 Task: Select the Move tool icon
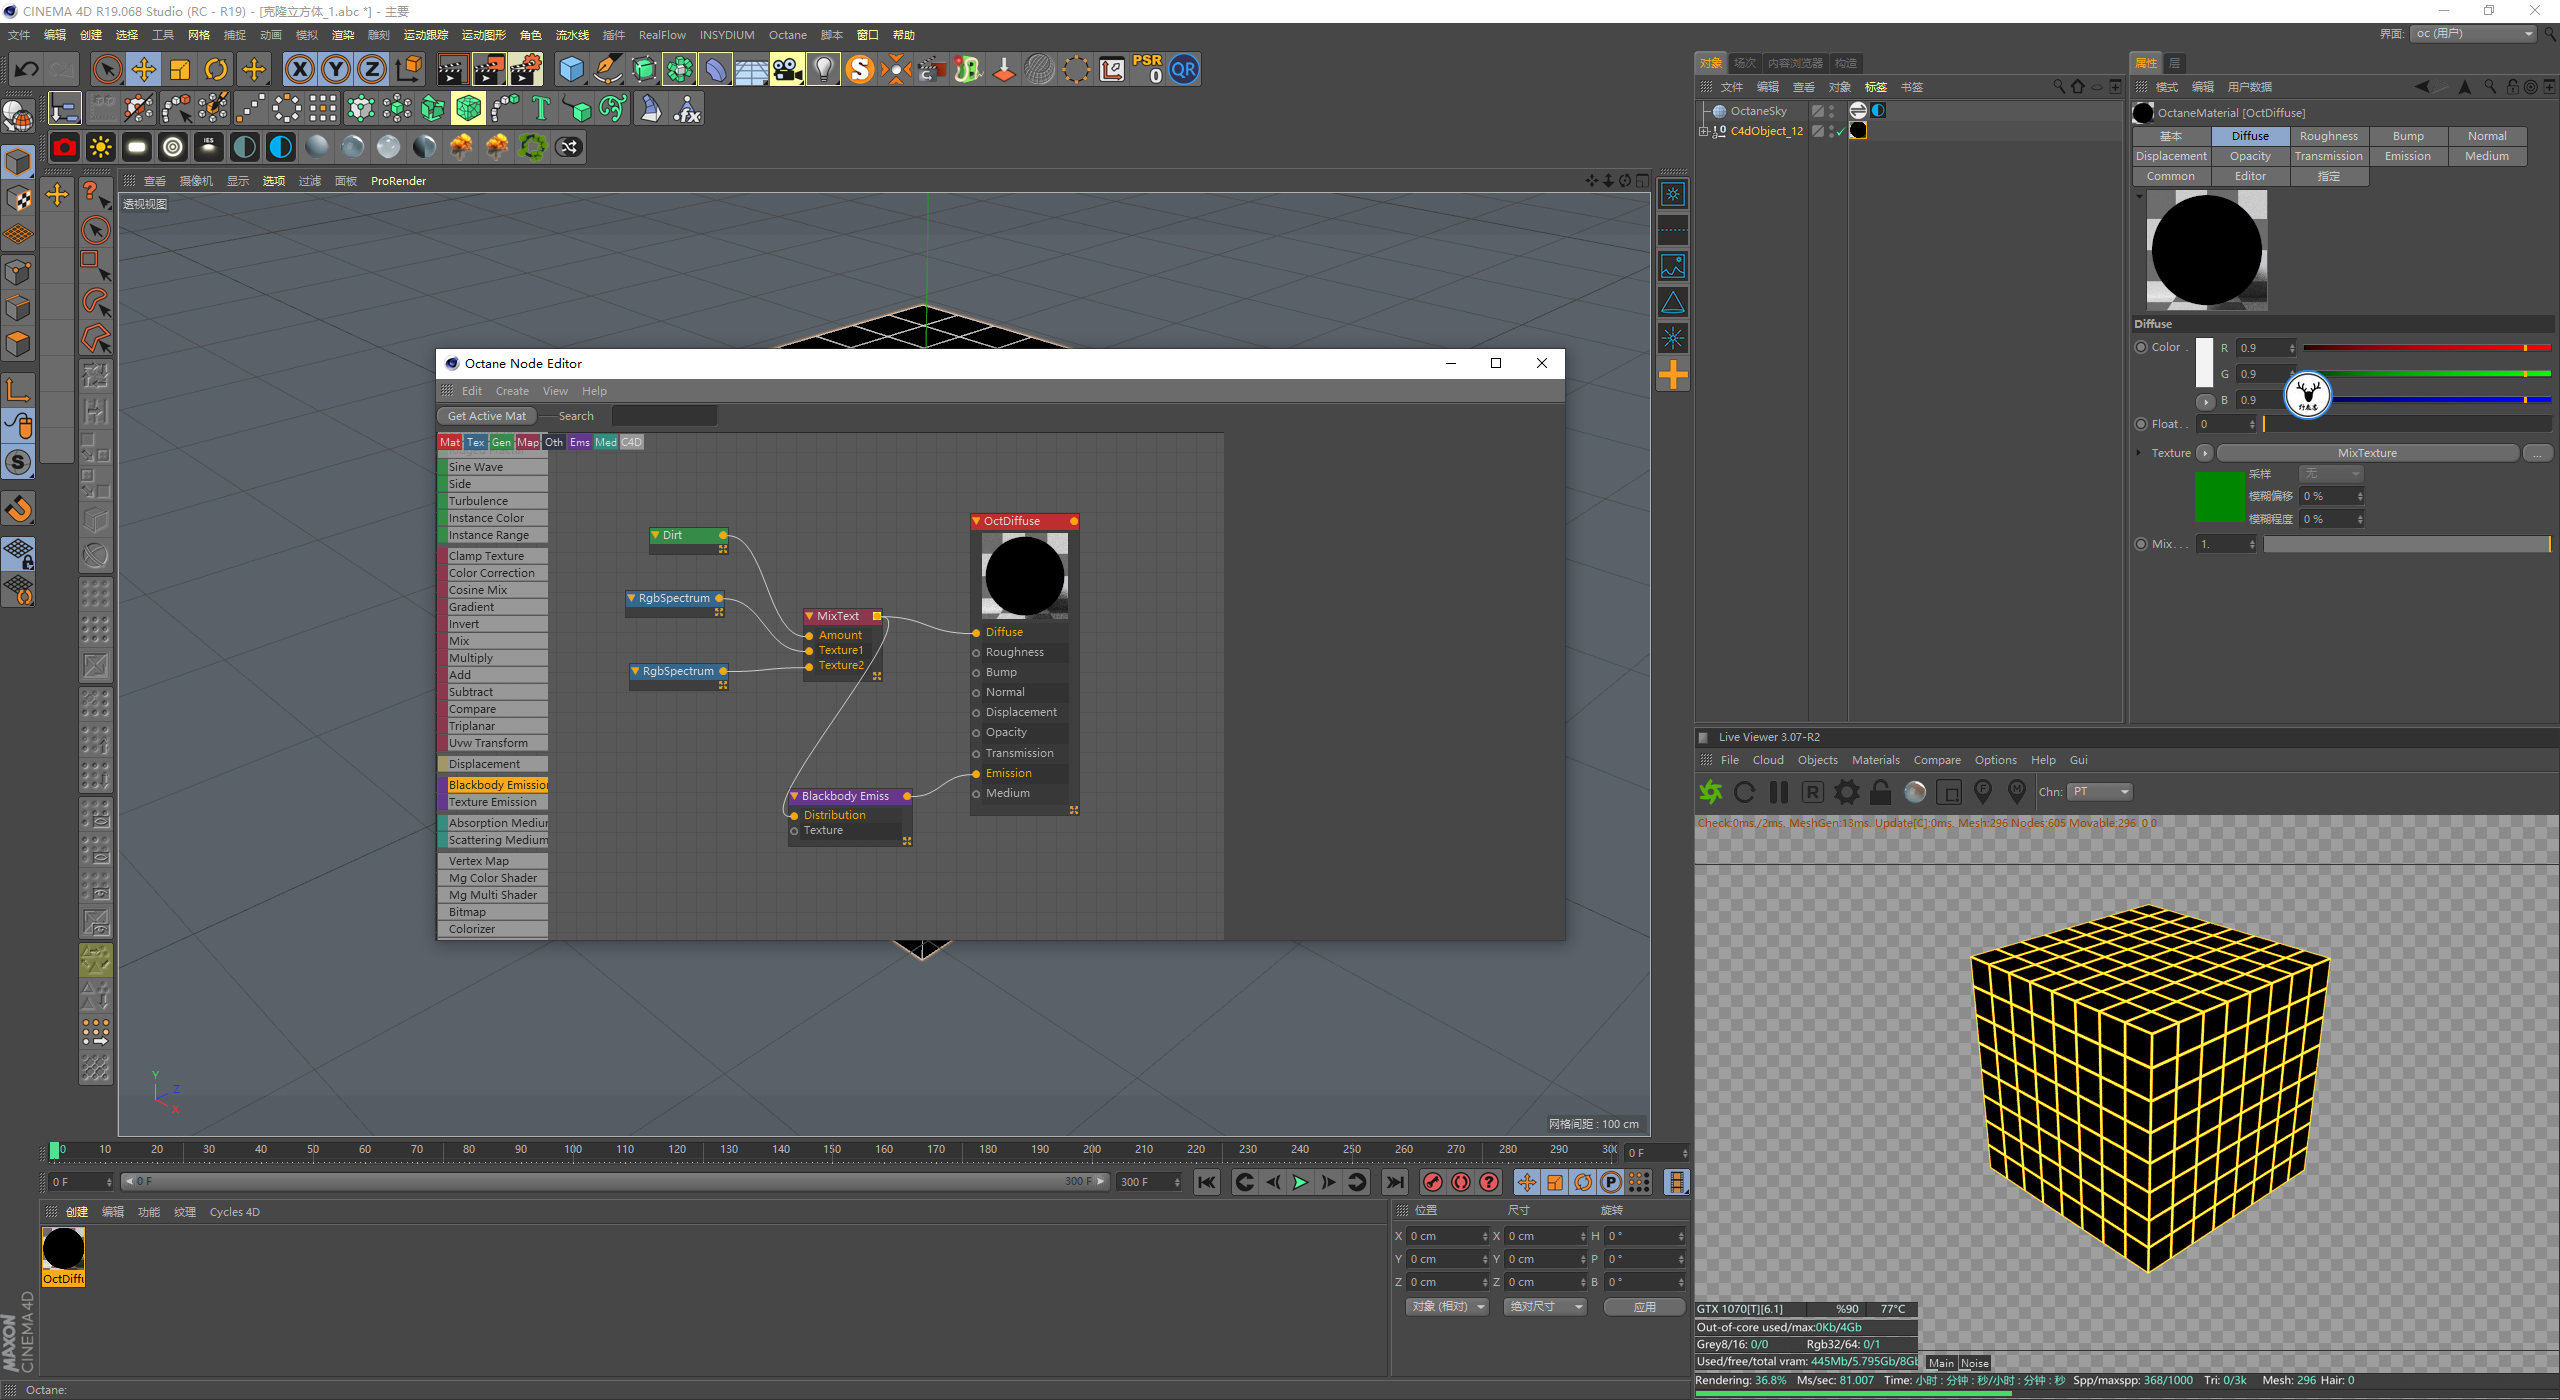tap(144, 69)
